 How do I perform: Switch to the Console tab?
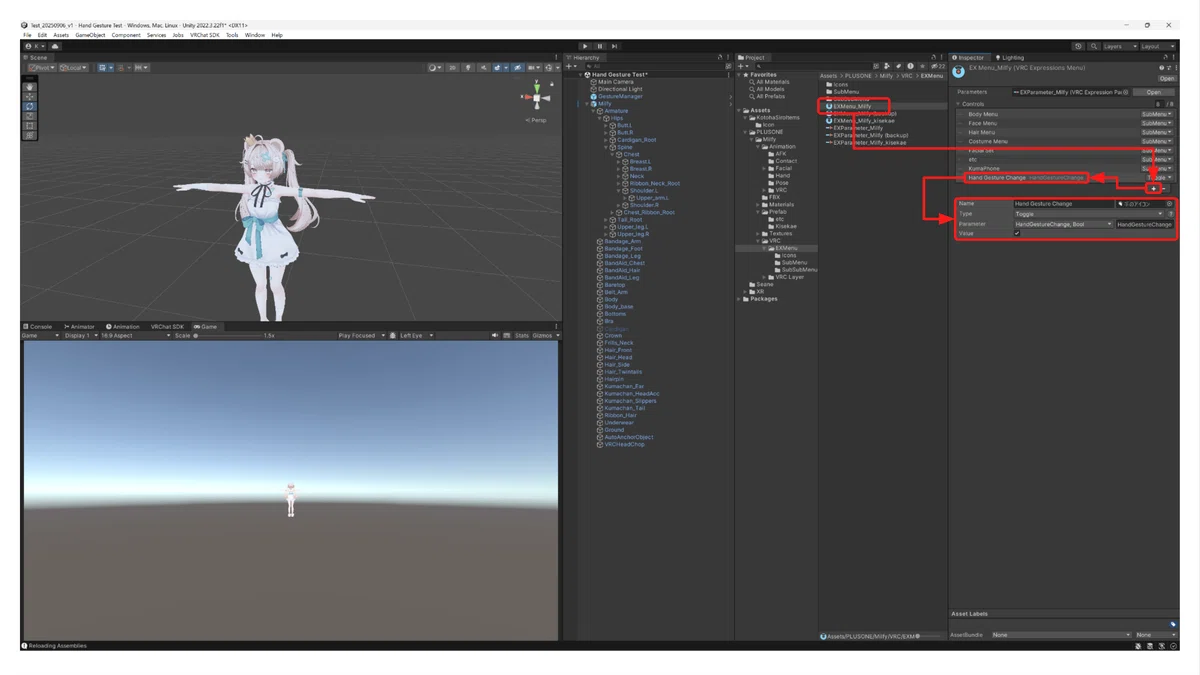[38, 327]
